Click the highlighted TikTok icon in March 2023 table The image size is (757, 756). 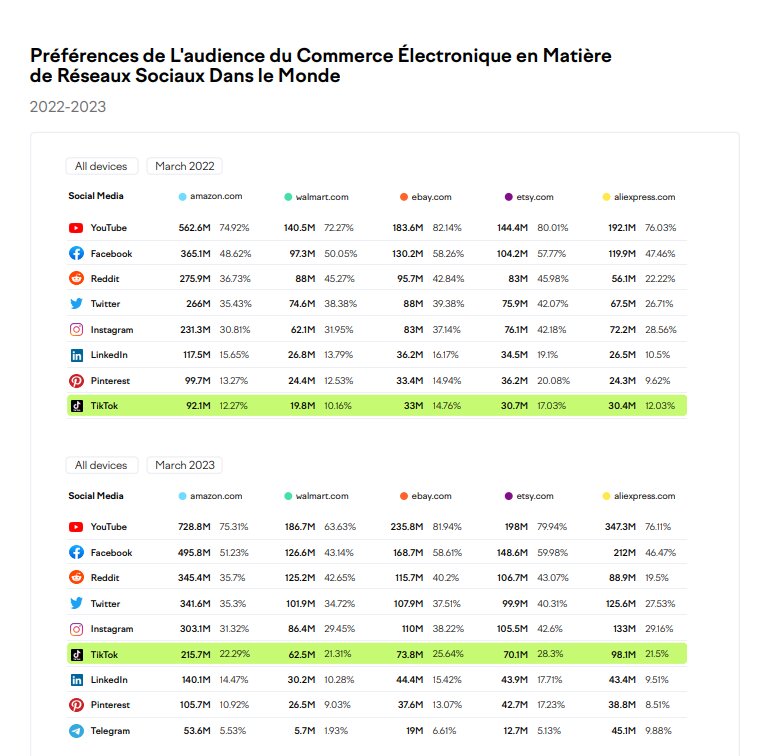click(76, 654)
